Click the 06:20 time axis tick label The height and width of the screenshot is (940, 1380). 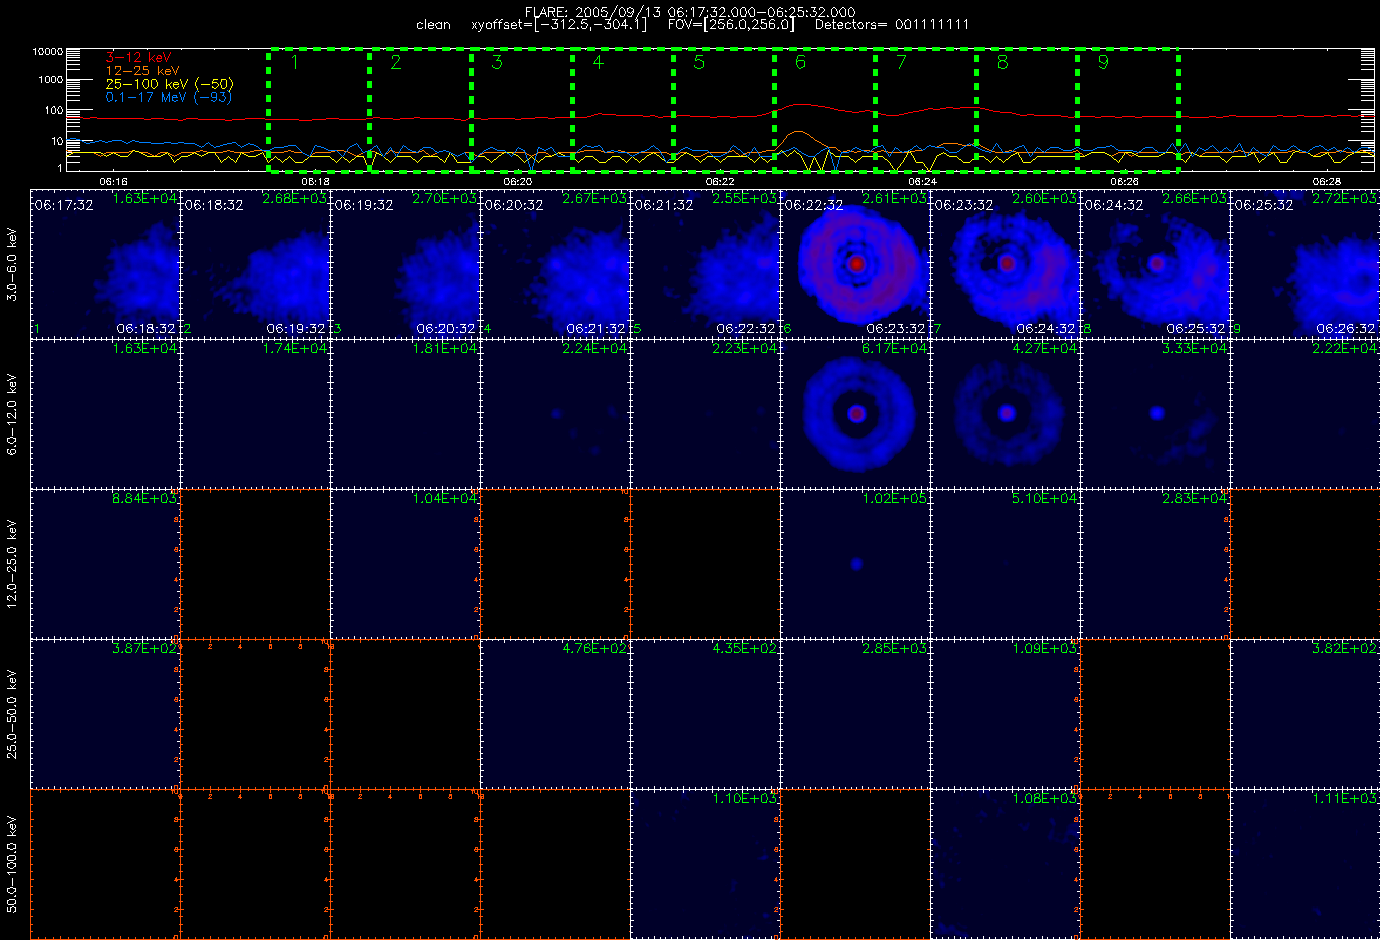tap(517, 182)
